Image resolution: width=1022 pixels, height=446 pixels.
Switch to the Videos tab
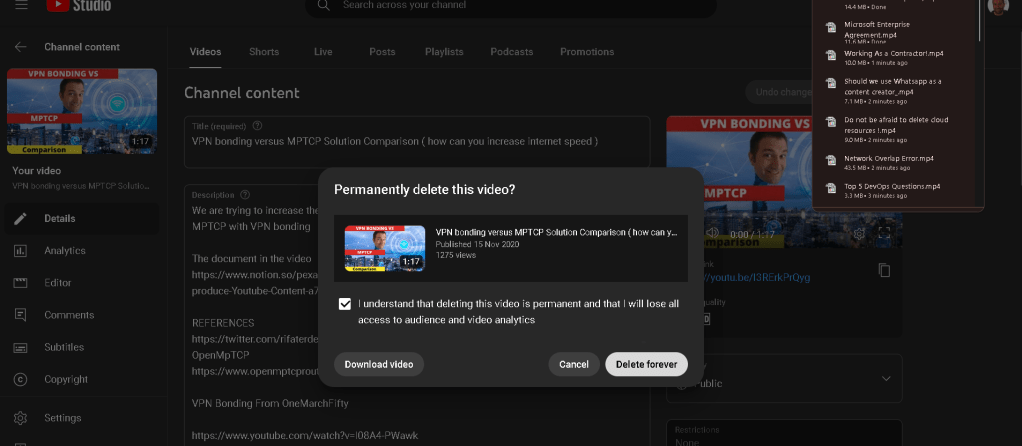(205, 52)
